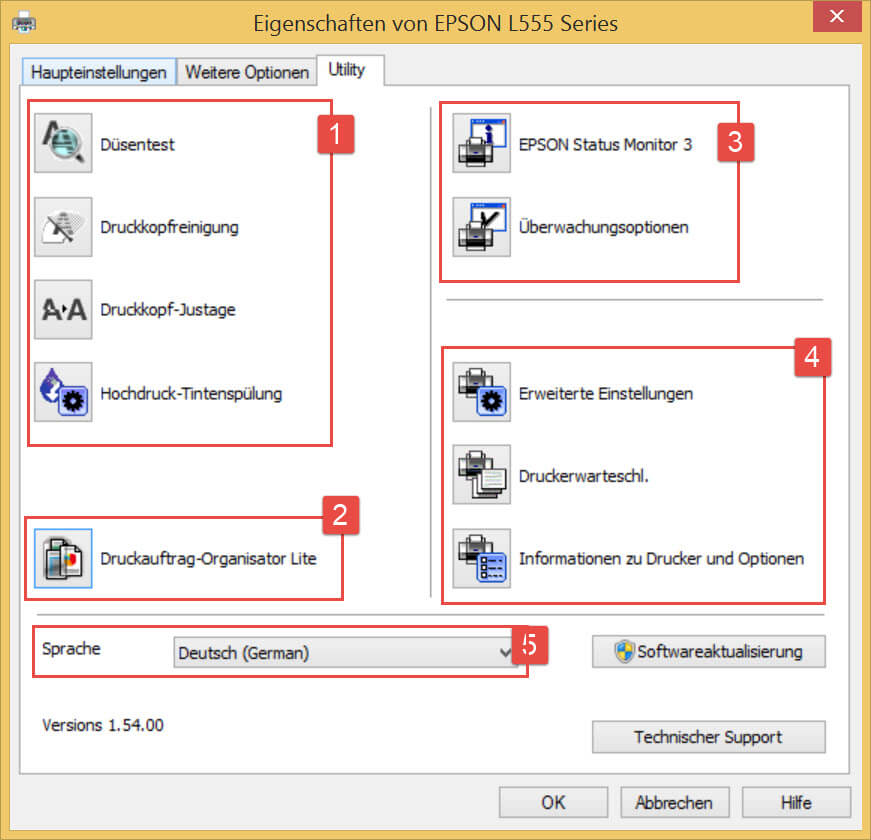Open the Weitere Optionen tab
The height and width of the screenshot is (840, 871).
[x=247, y=72]
